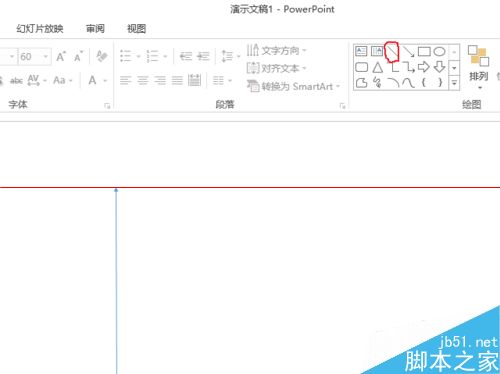Center the paragraph text
Image resolution: width=500 pixels, height=374 pixels.
pos(143,80)
